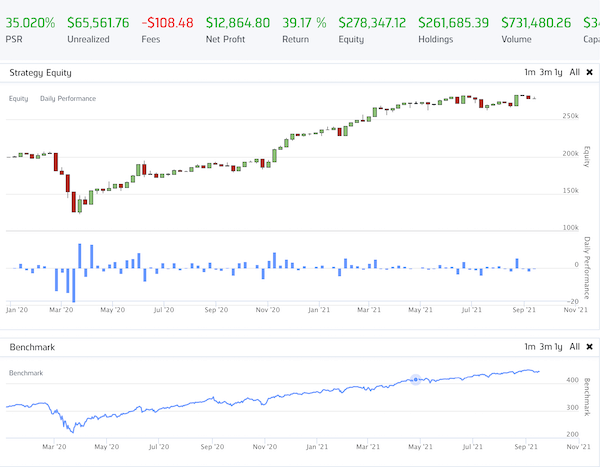Click the highlighted marker on Benchmark line

point(416,380)
